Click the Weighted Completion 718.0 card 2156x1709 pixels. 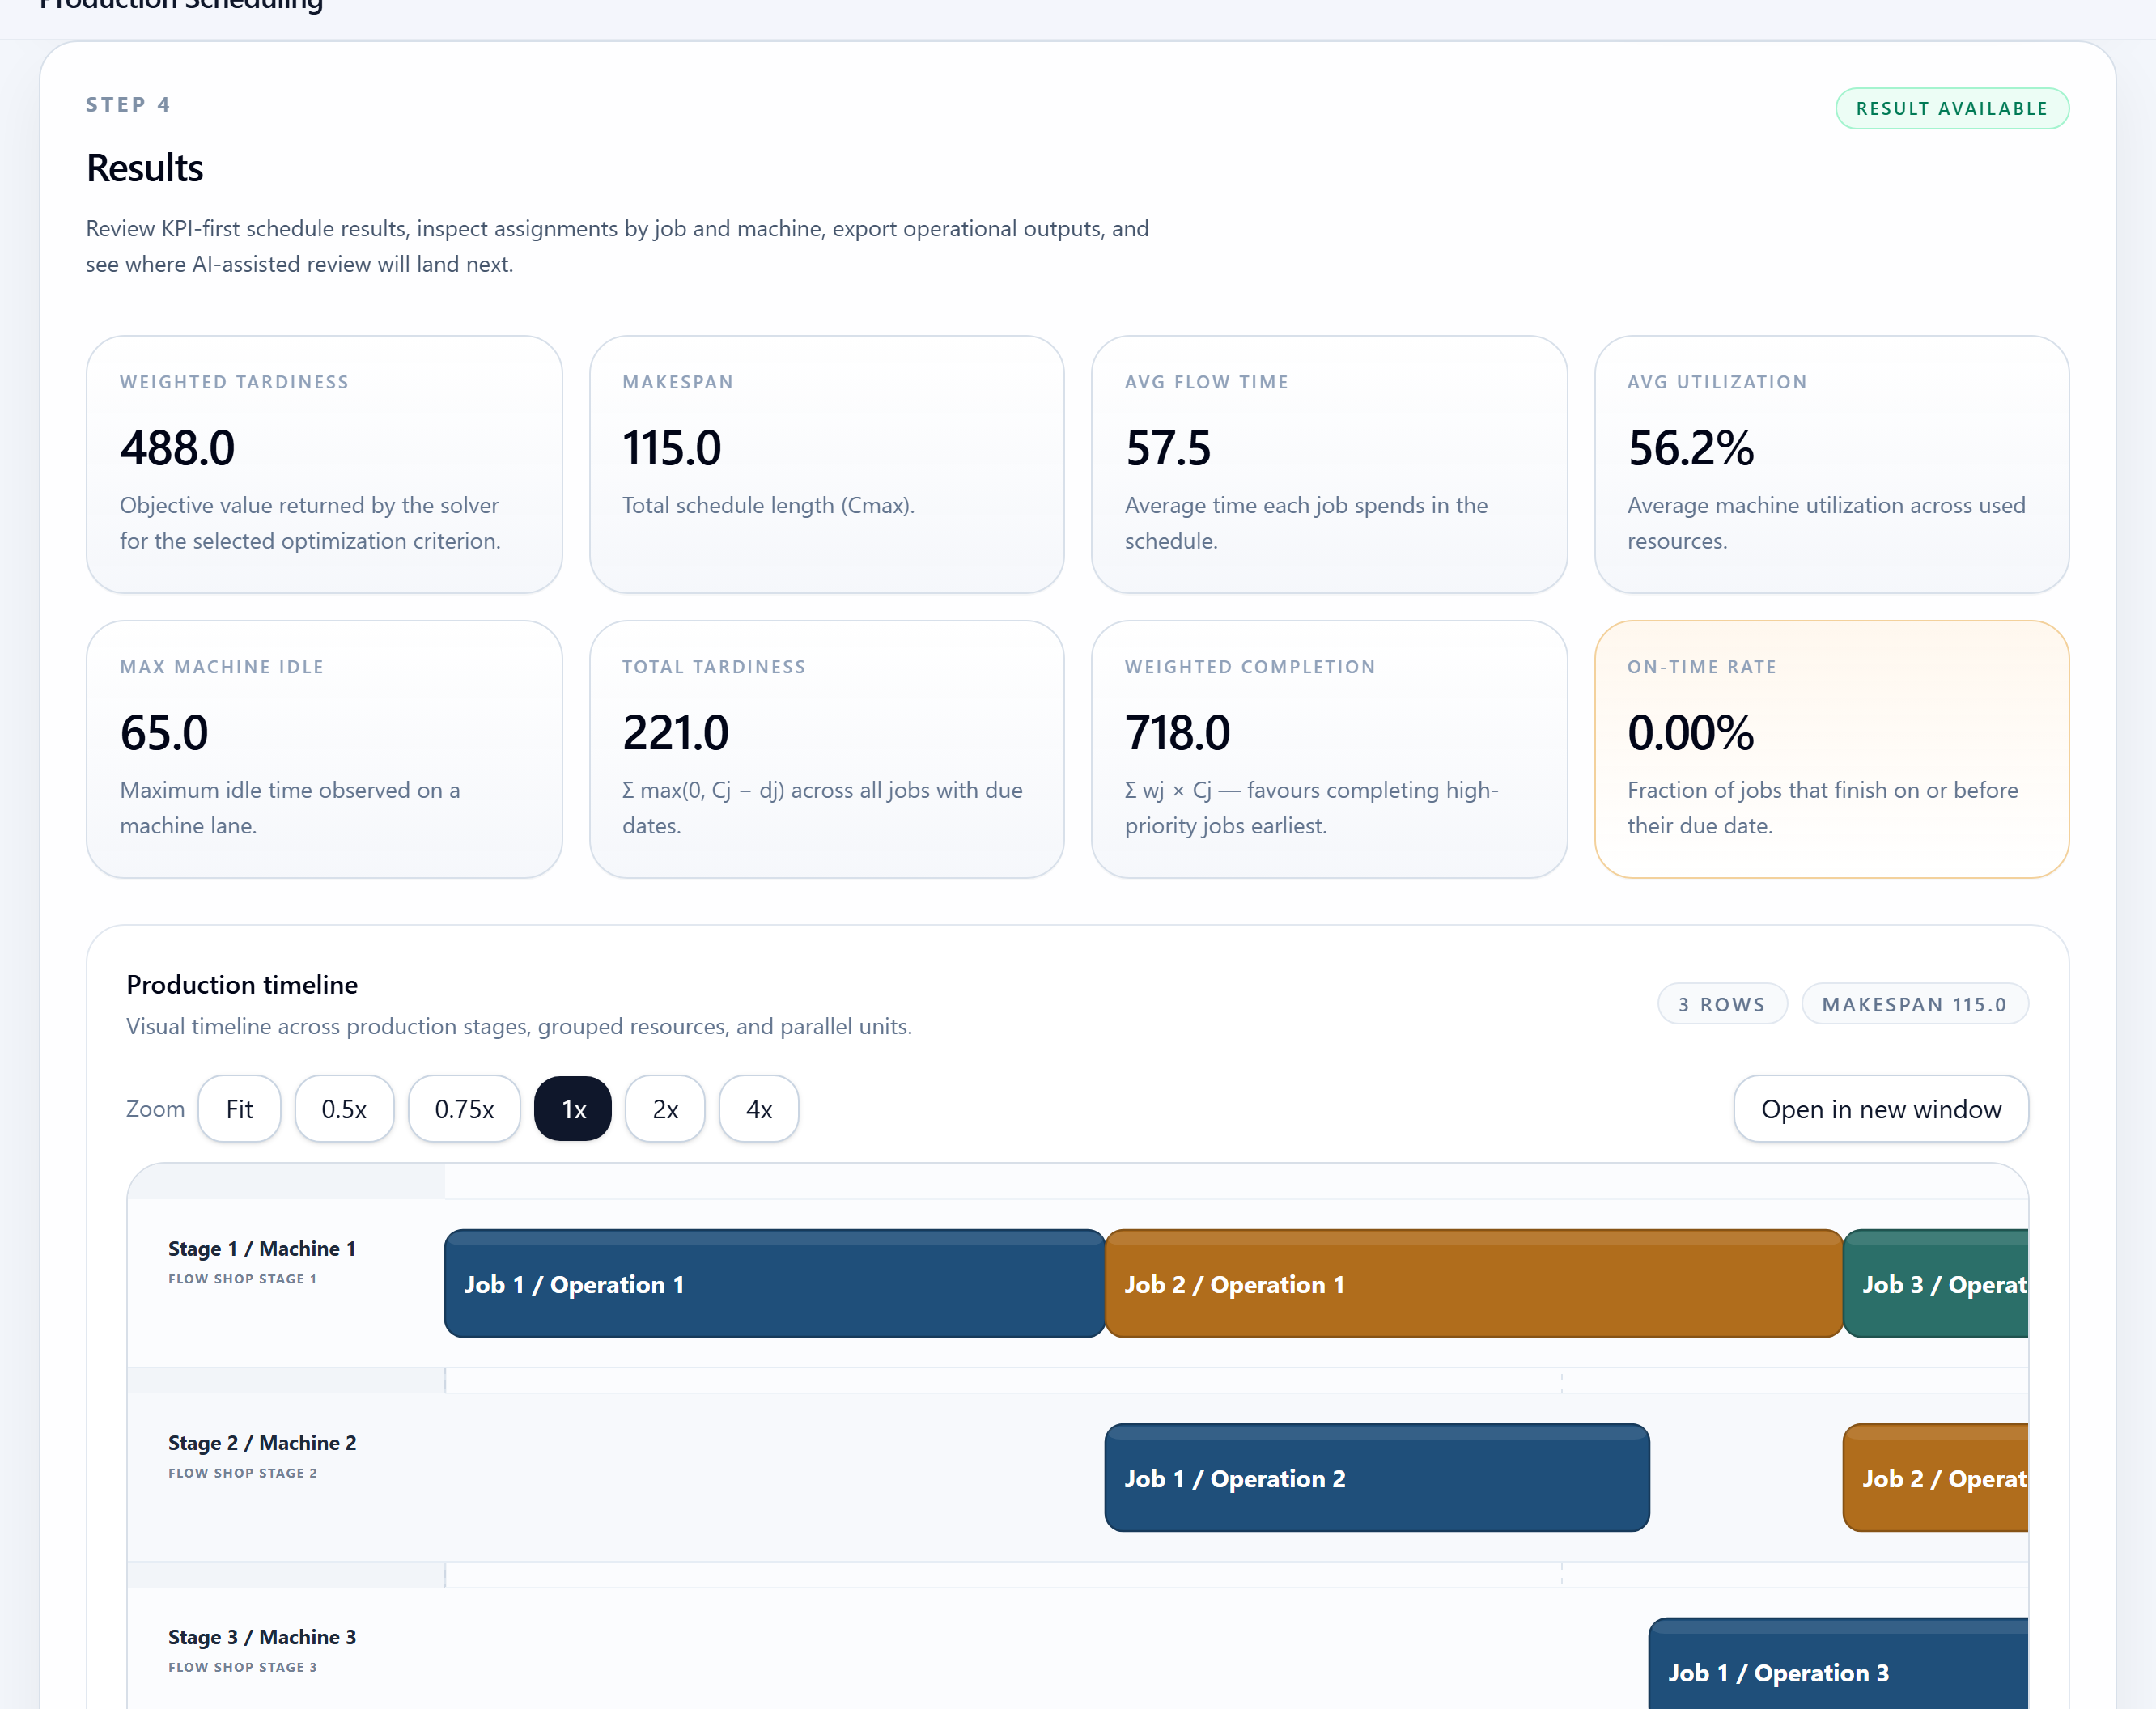click(x=1329, y=750)
